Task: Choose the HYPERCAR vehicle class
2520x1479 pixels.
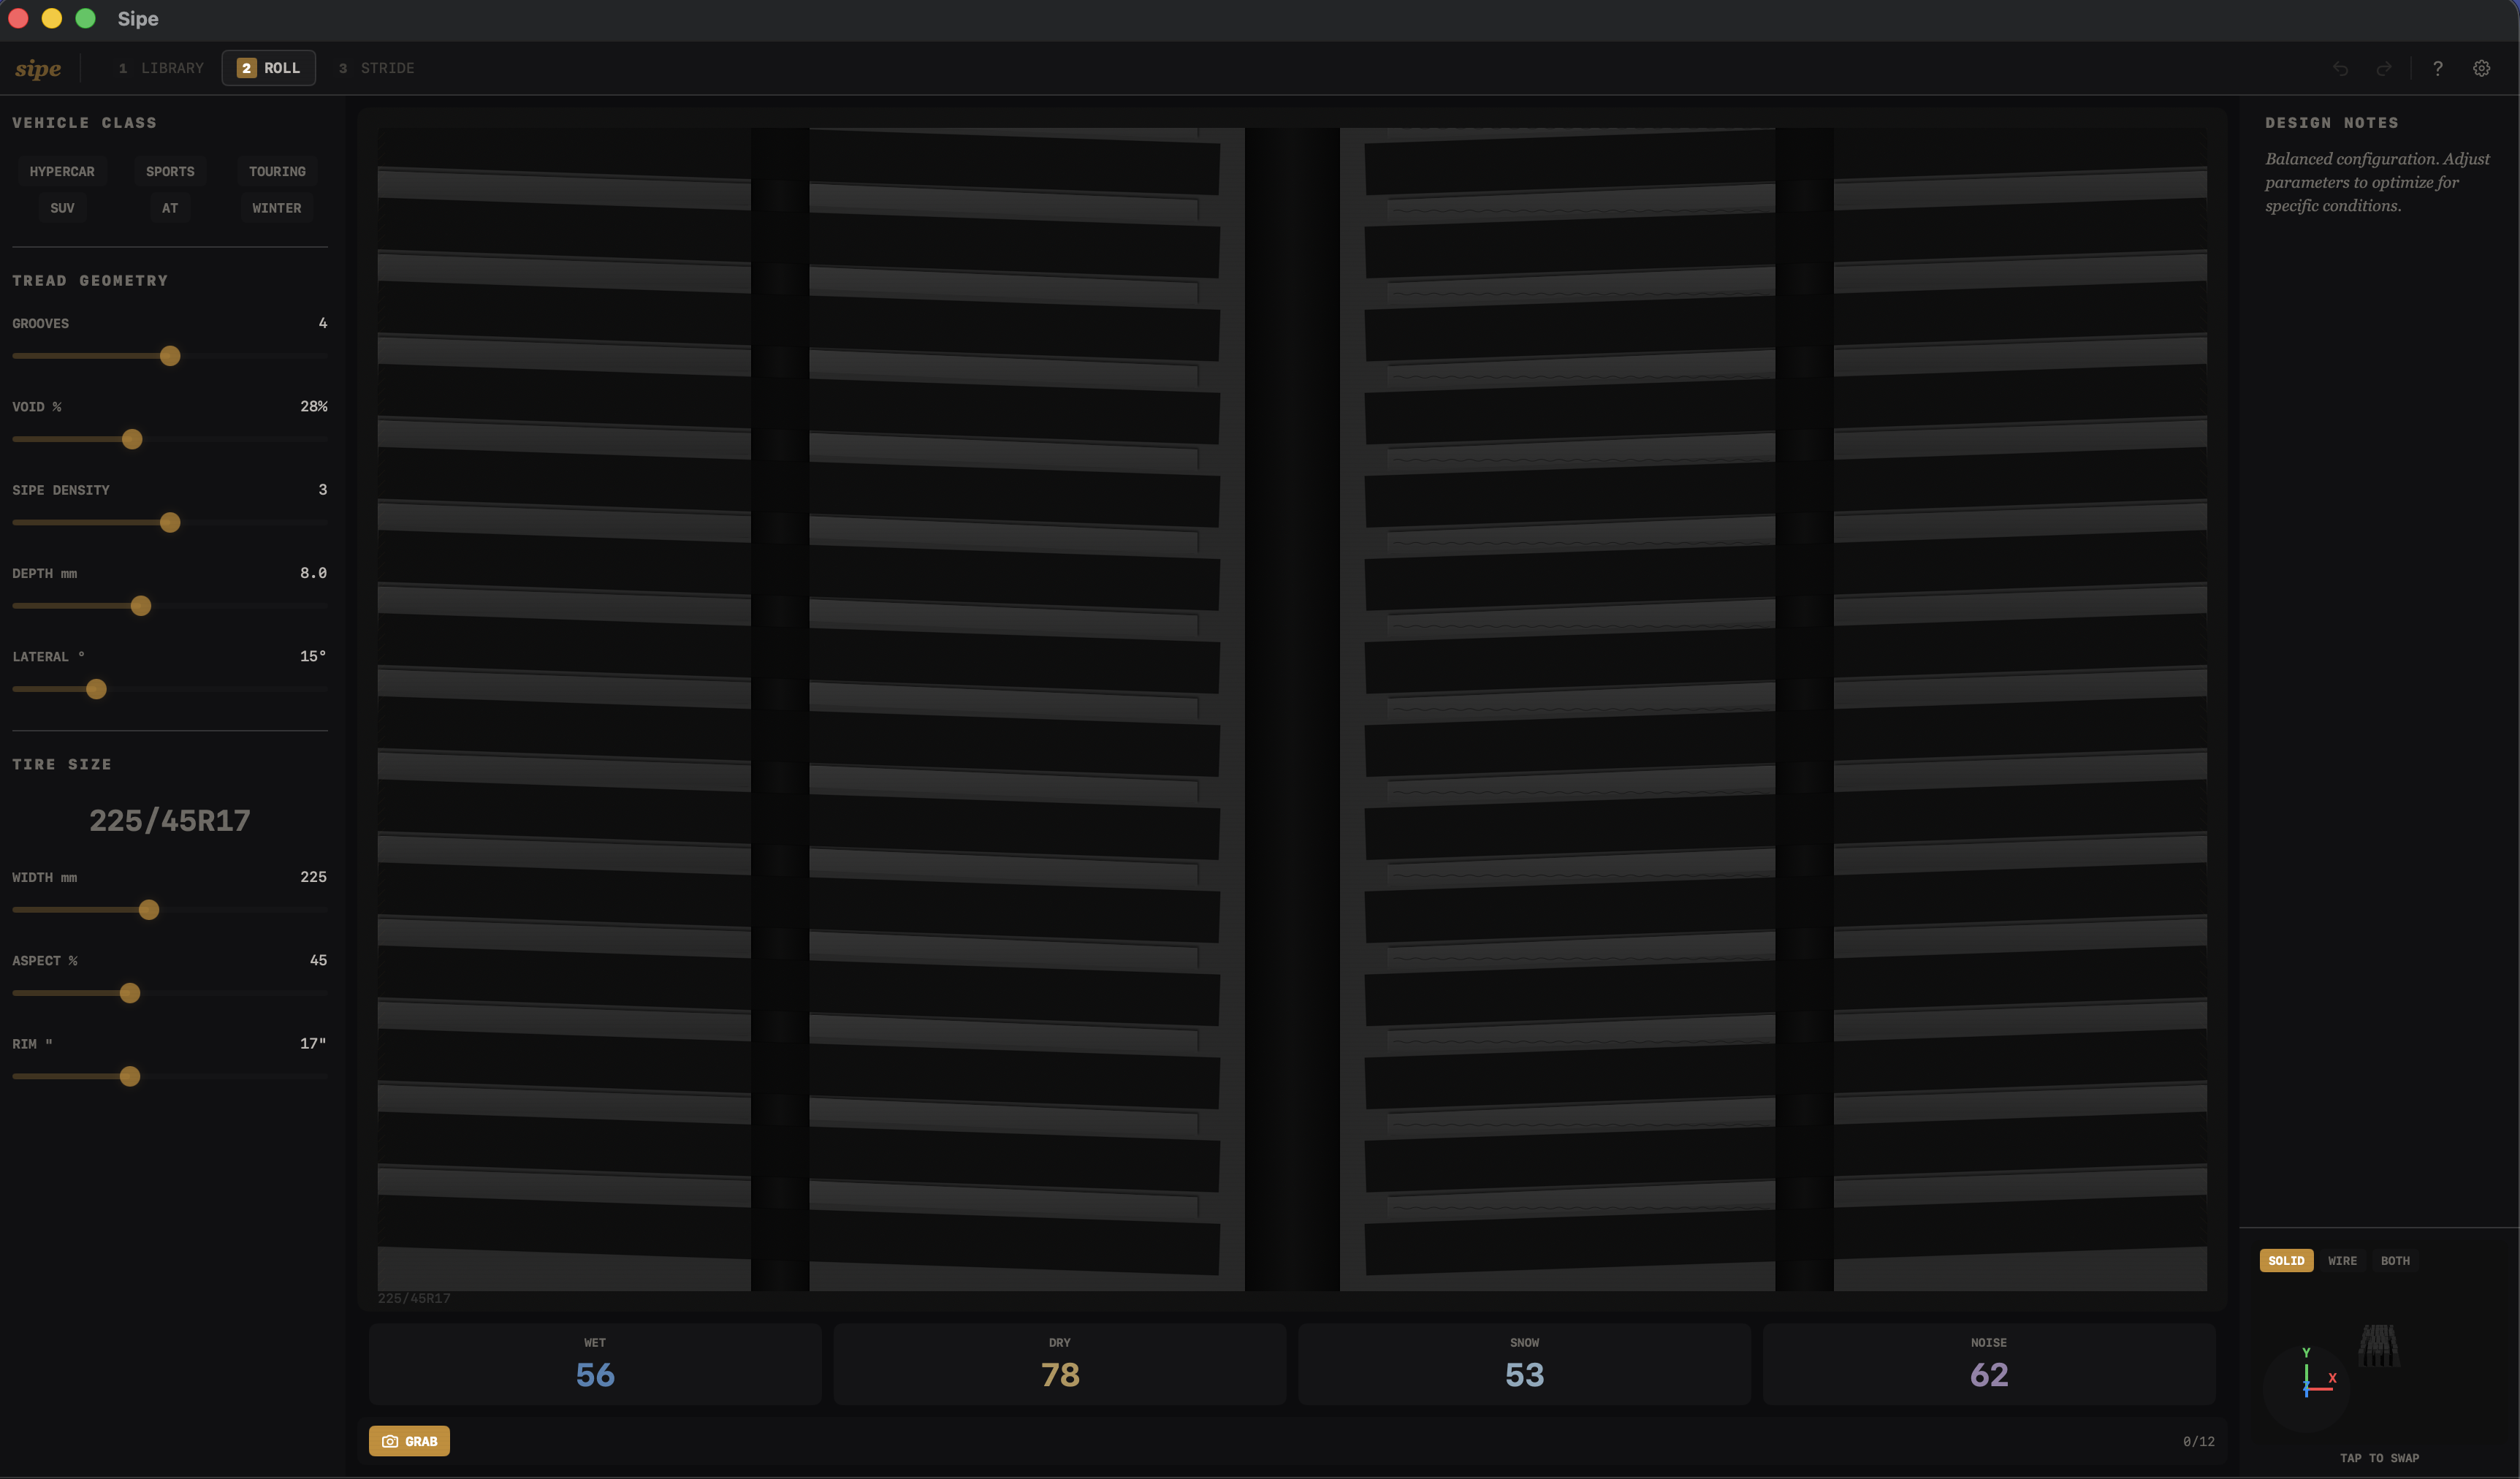Action: point(62,171)
